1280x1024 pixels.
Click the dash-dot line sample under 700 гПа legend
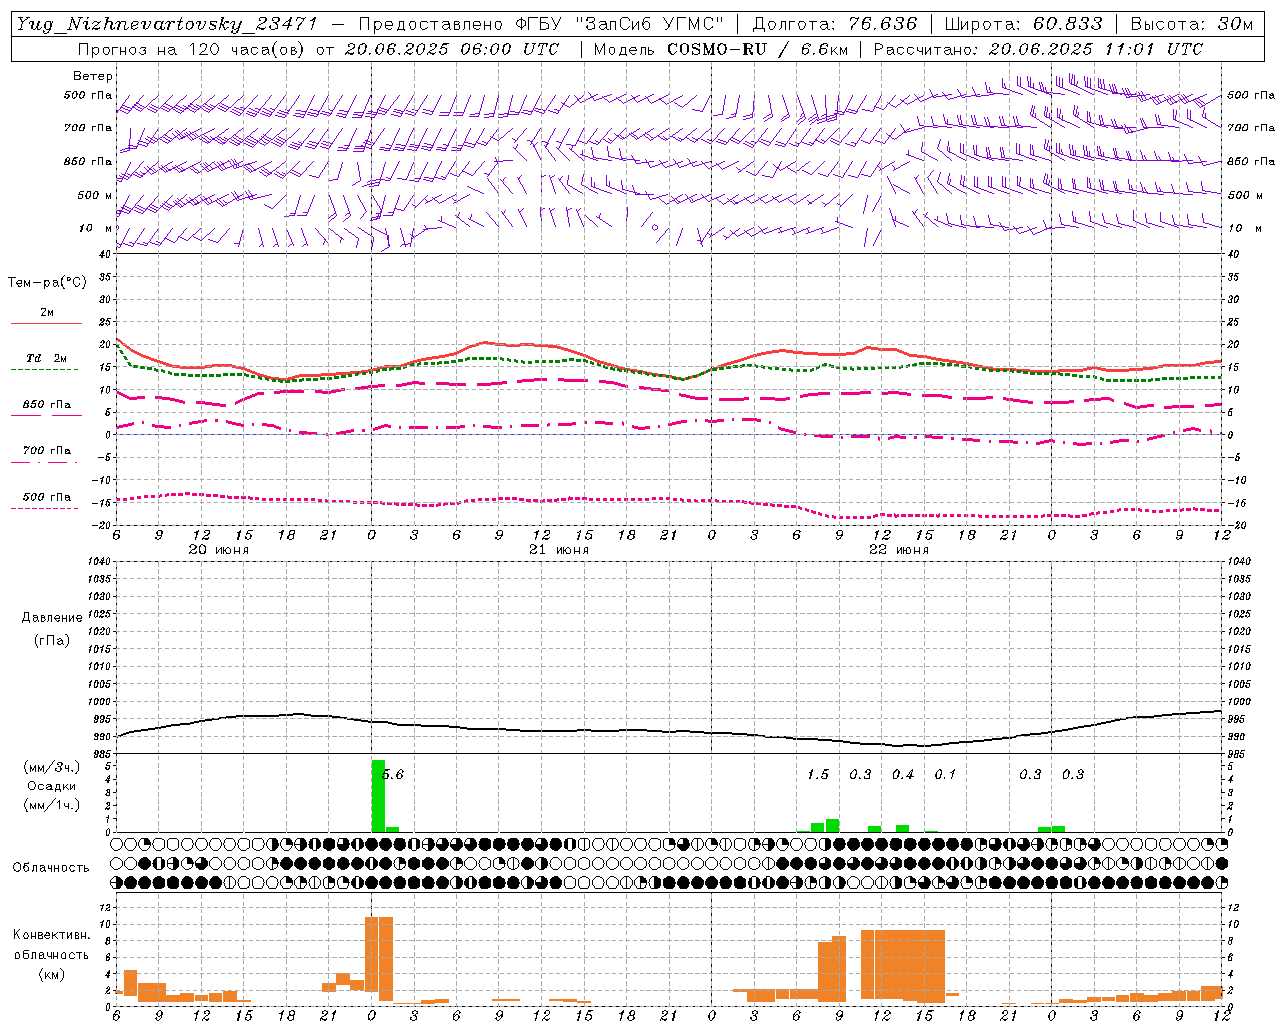(44, 462)
